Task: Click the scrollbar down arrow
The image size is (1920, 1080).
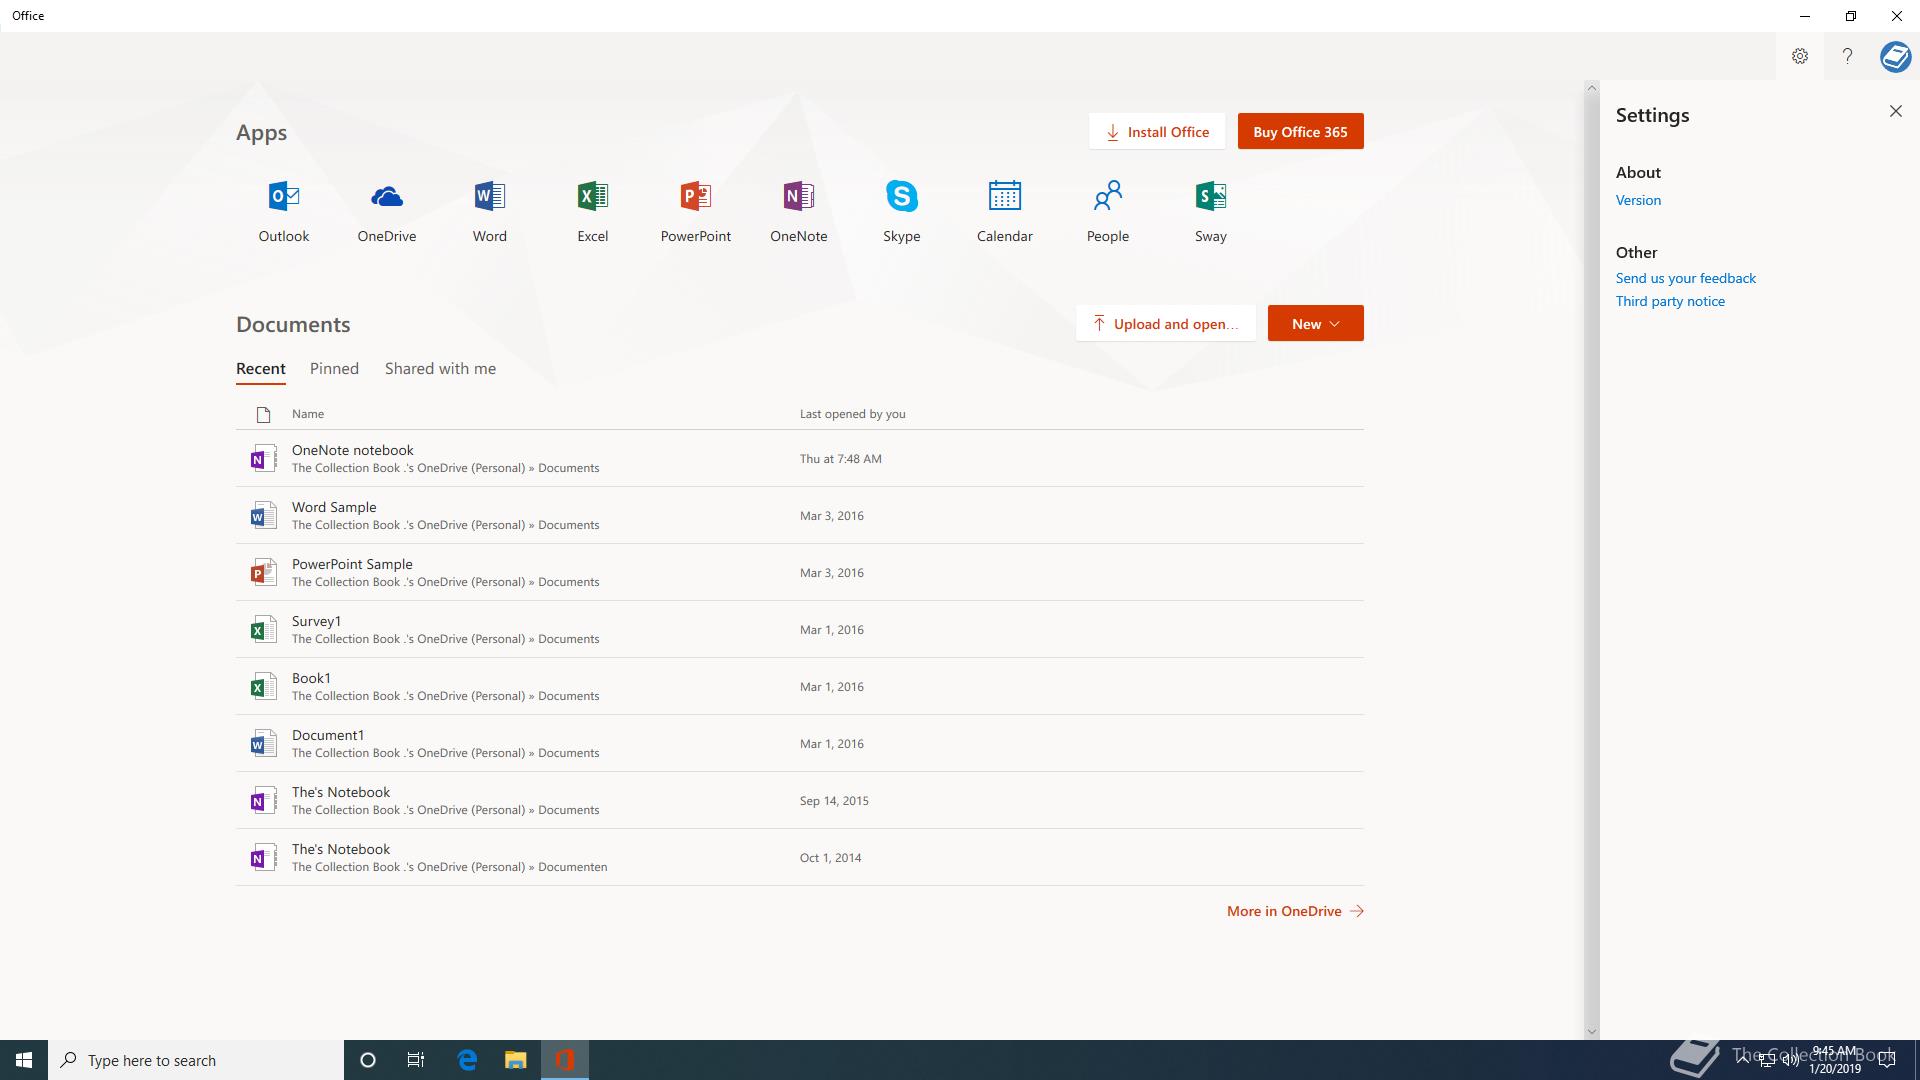Action: [x=1592, y=1032]
